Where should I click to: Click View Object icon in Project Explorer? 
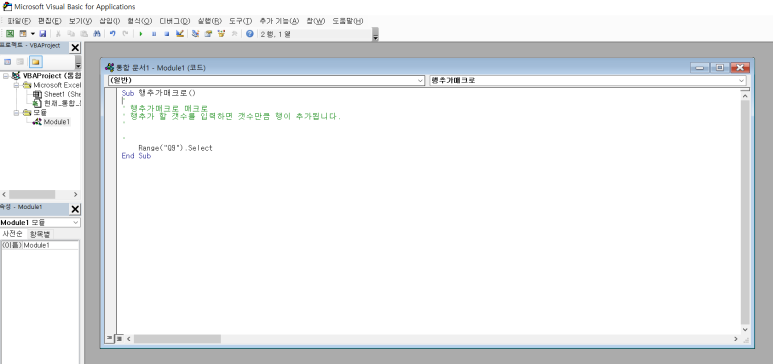pyautogui.click(x=20, y=62)
